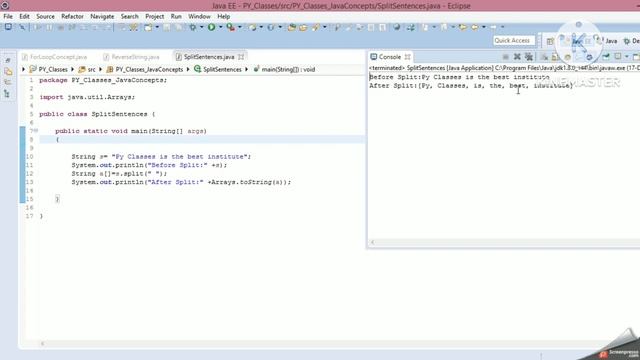
Task: Click the Console view icon on its tab
Action: (373, 57)
